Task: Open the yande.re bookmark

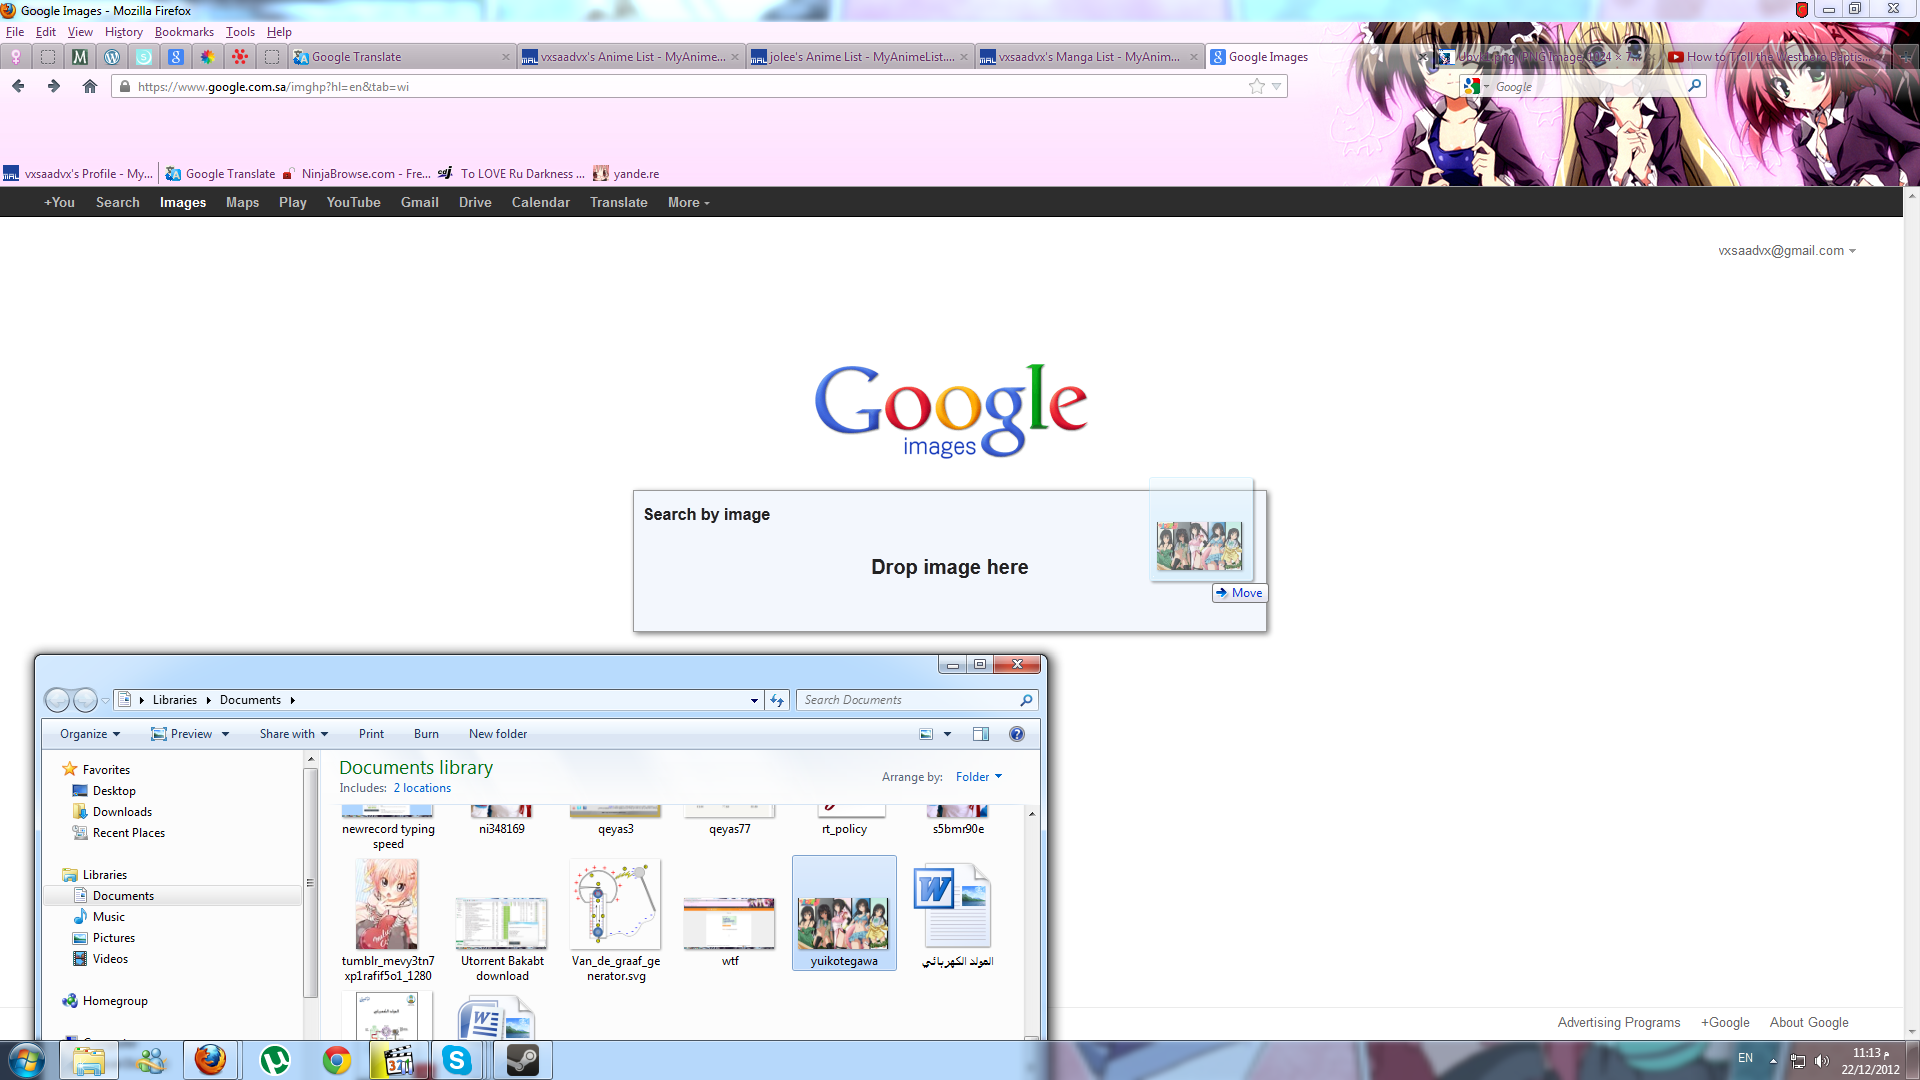Action: tap(626, 174)
